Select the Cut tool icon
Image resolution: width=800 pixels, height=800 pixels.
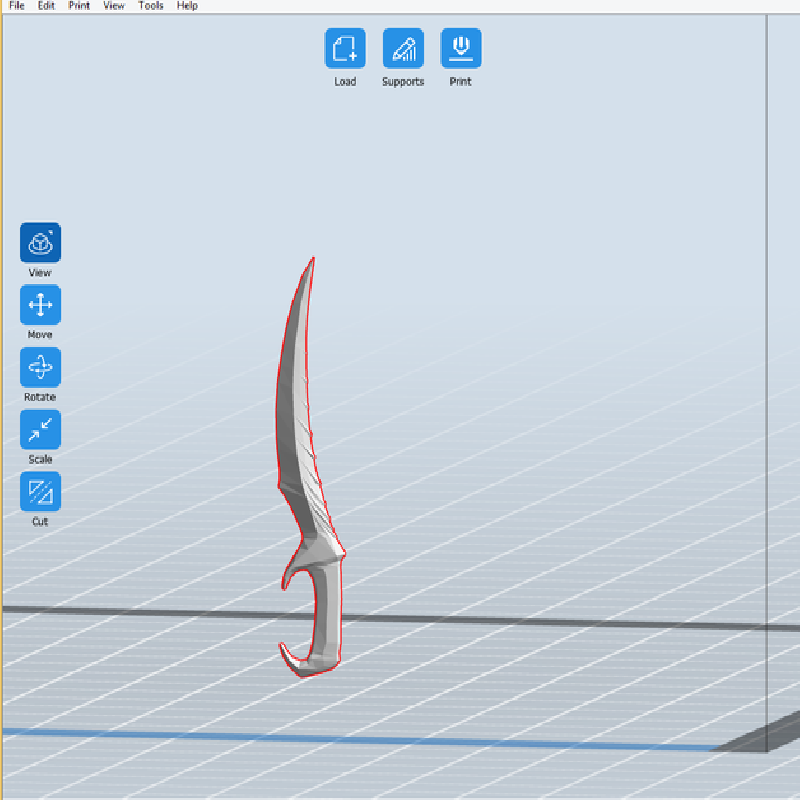40,491
